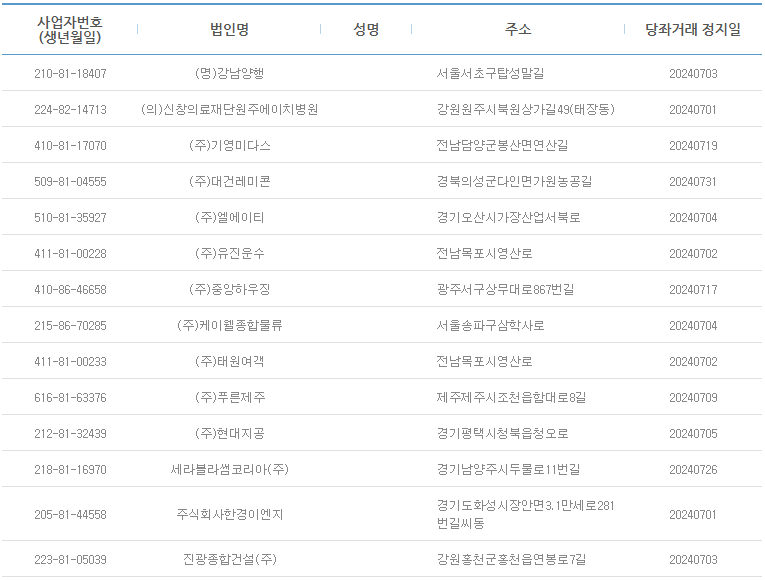
Task: Click suspension date 20240717
Action: pos(693,290)
